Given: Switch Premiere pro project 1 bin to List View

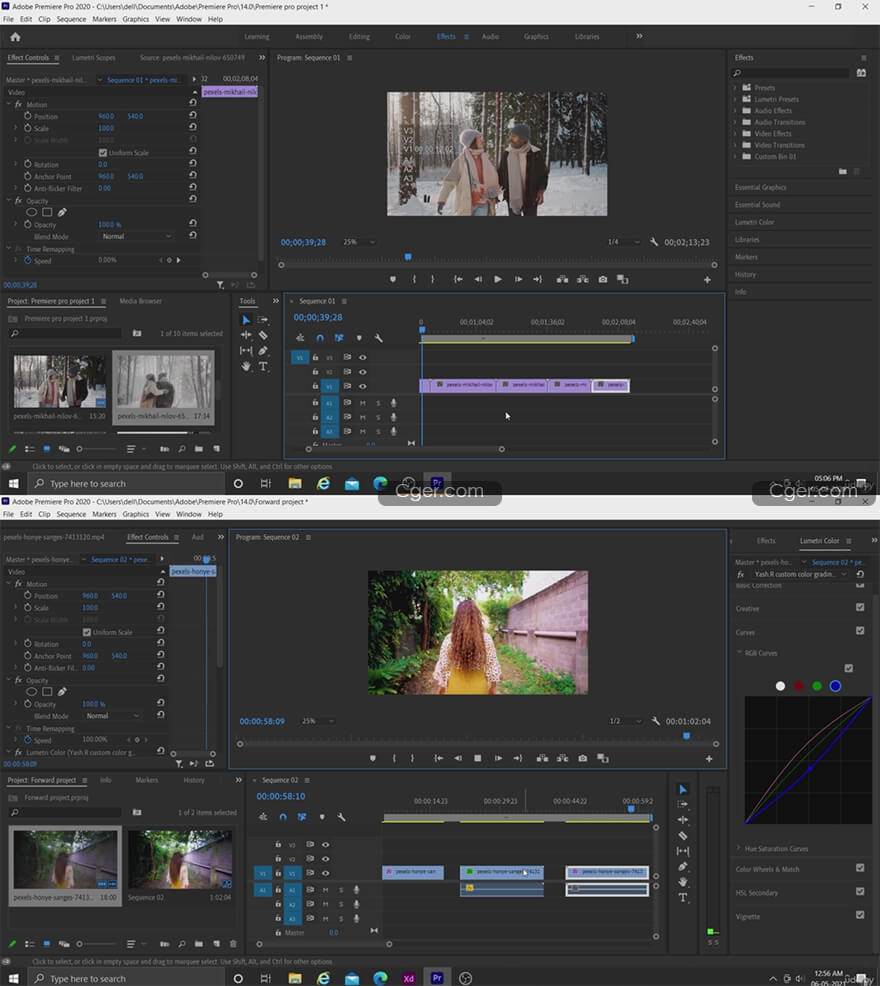Looking at the screenshot, I should (x=30, y=449).
